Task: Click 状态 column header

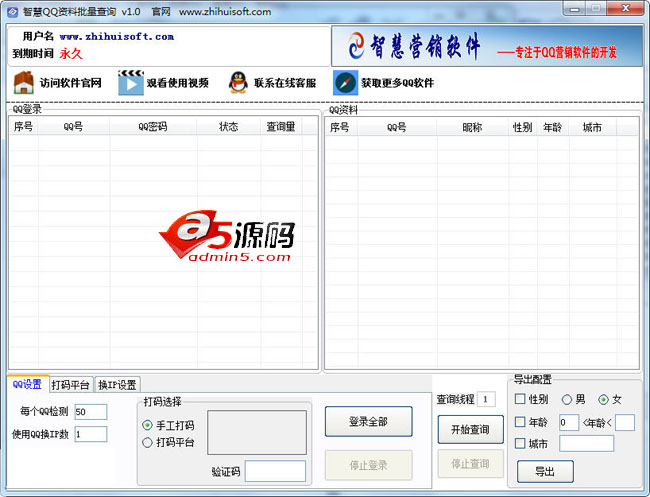Action: pos(228,126)
